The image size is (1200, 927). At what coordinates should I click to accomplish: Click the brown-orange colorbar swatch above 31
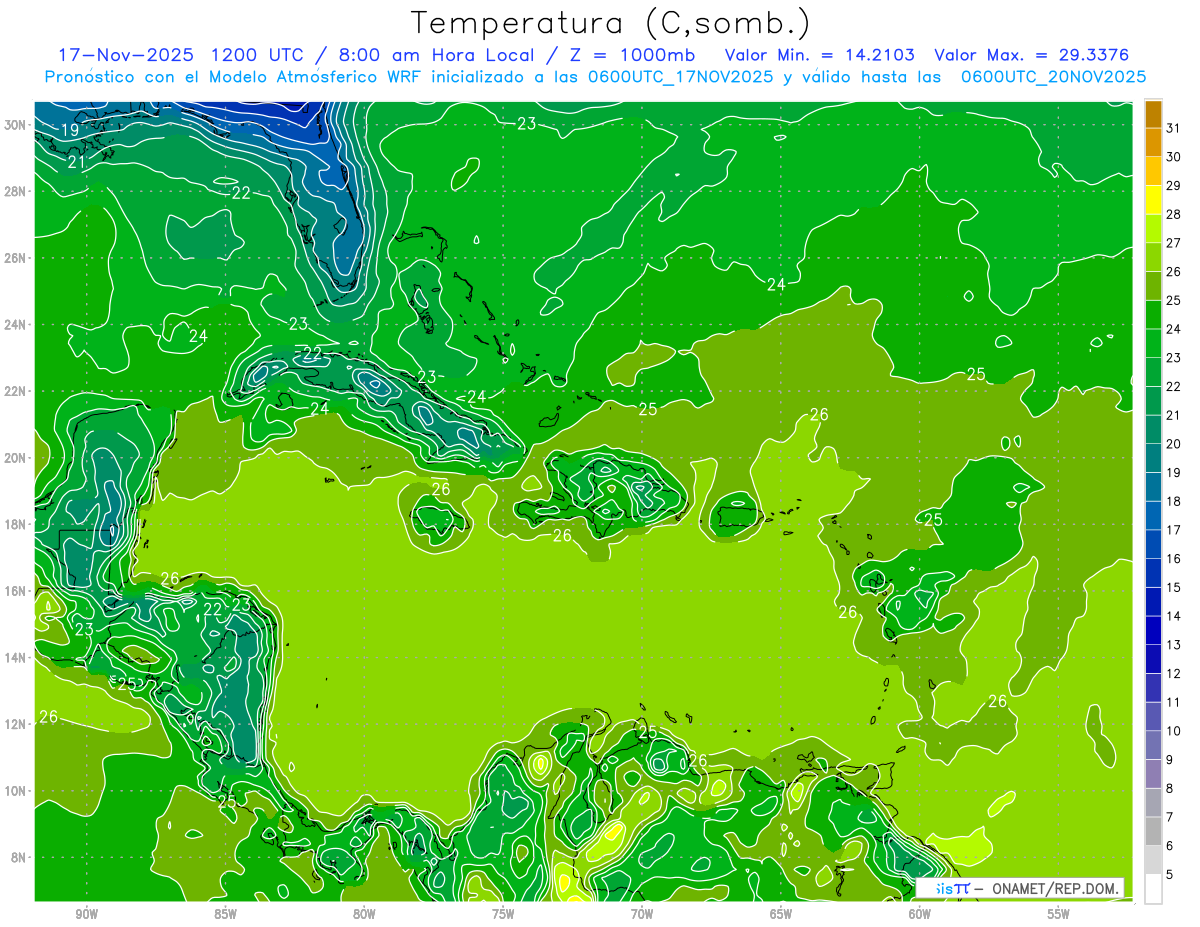coord(1153,114)
